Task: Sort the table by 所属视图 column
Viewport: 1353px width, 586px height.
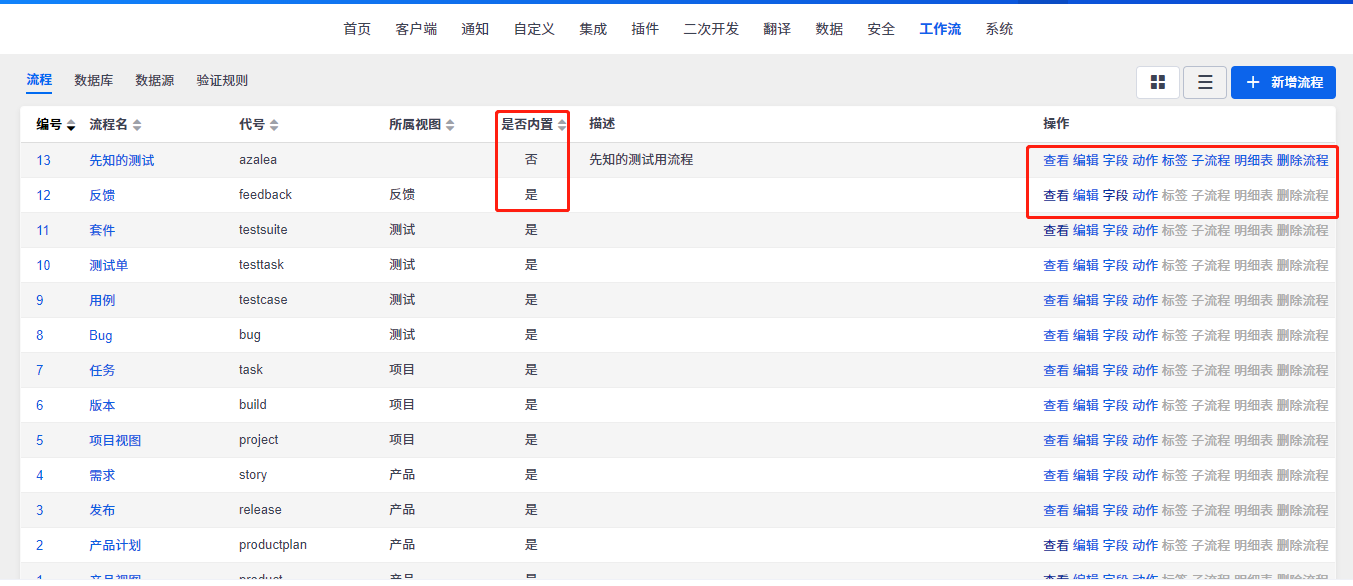Action: (x=421, y=125)
